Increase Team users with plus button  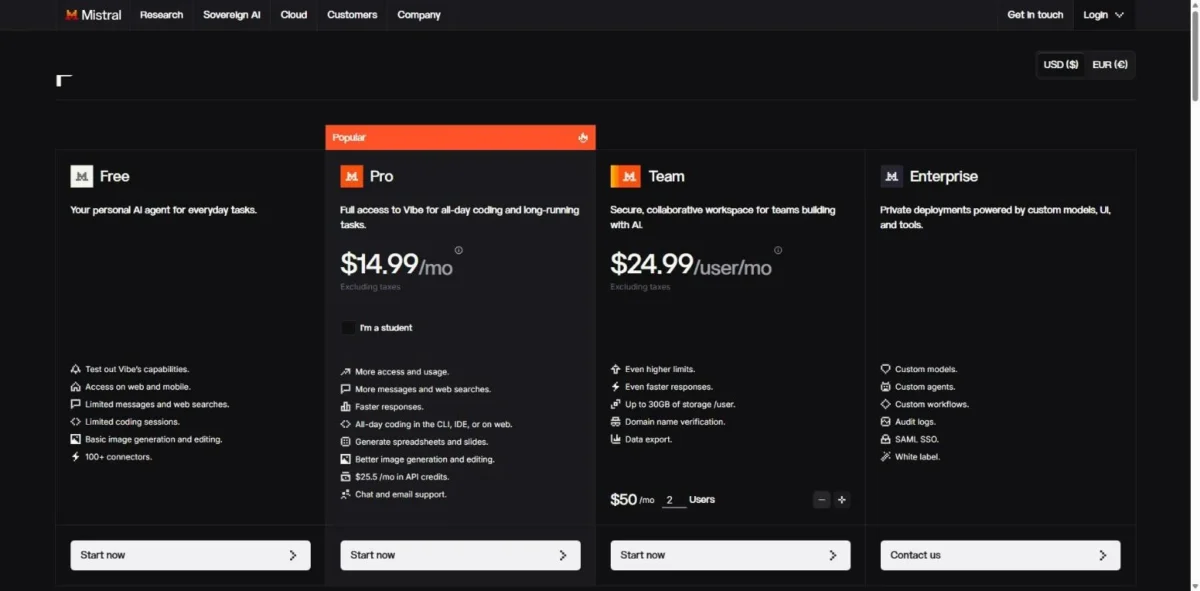pyautogui.click(x=842, y=500)
